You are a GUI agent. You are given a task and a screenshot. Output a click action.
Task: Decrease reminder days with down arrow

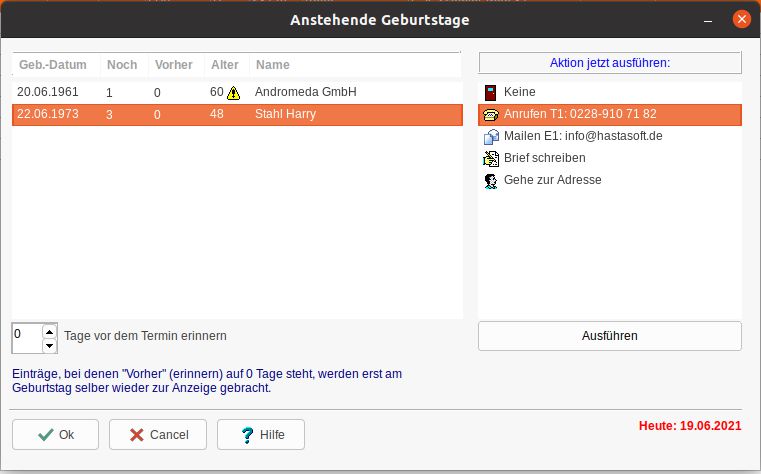point(50,345)
